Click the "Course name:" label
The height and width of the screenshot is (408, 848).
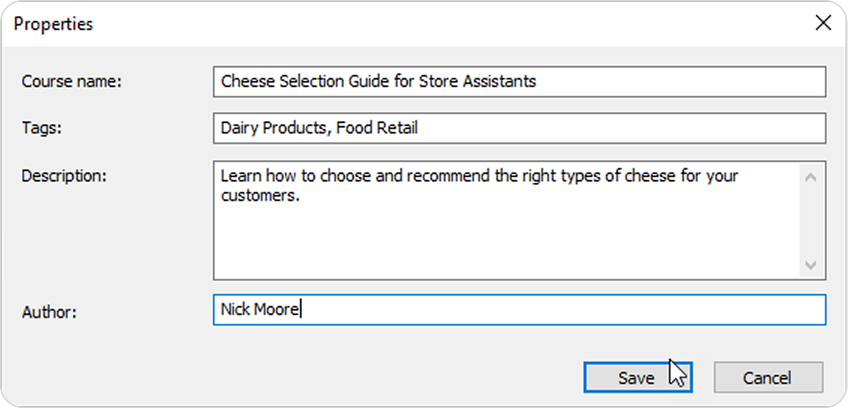click(x=71, y=81)
